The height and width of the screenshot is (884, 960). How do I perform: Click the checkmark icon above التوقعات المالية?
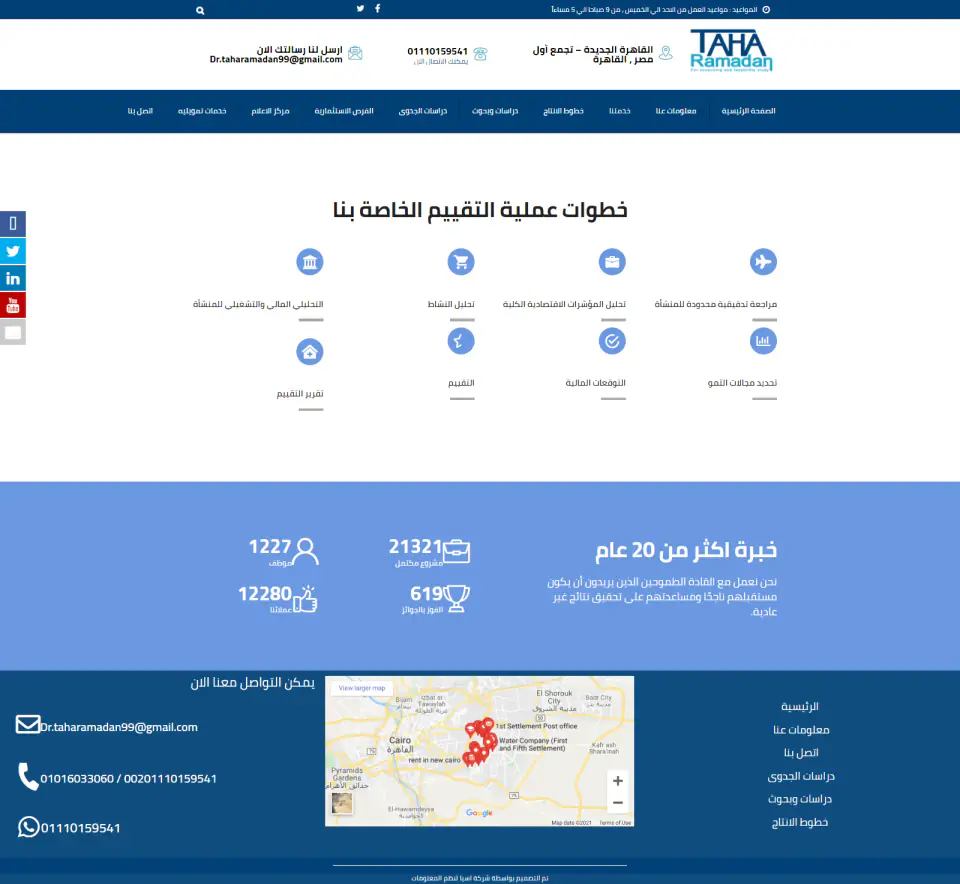click(612, 341)
